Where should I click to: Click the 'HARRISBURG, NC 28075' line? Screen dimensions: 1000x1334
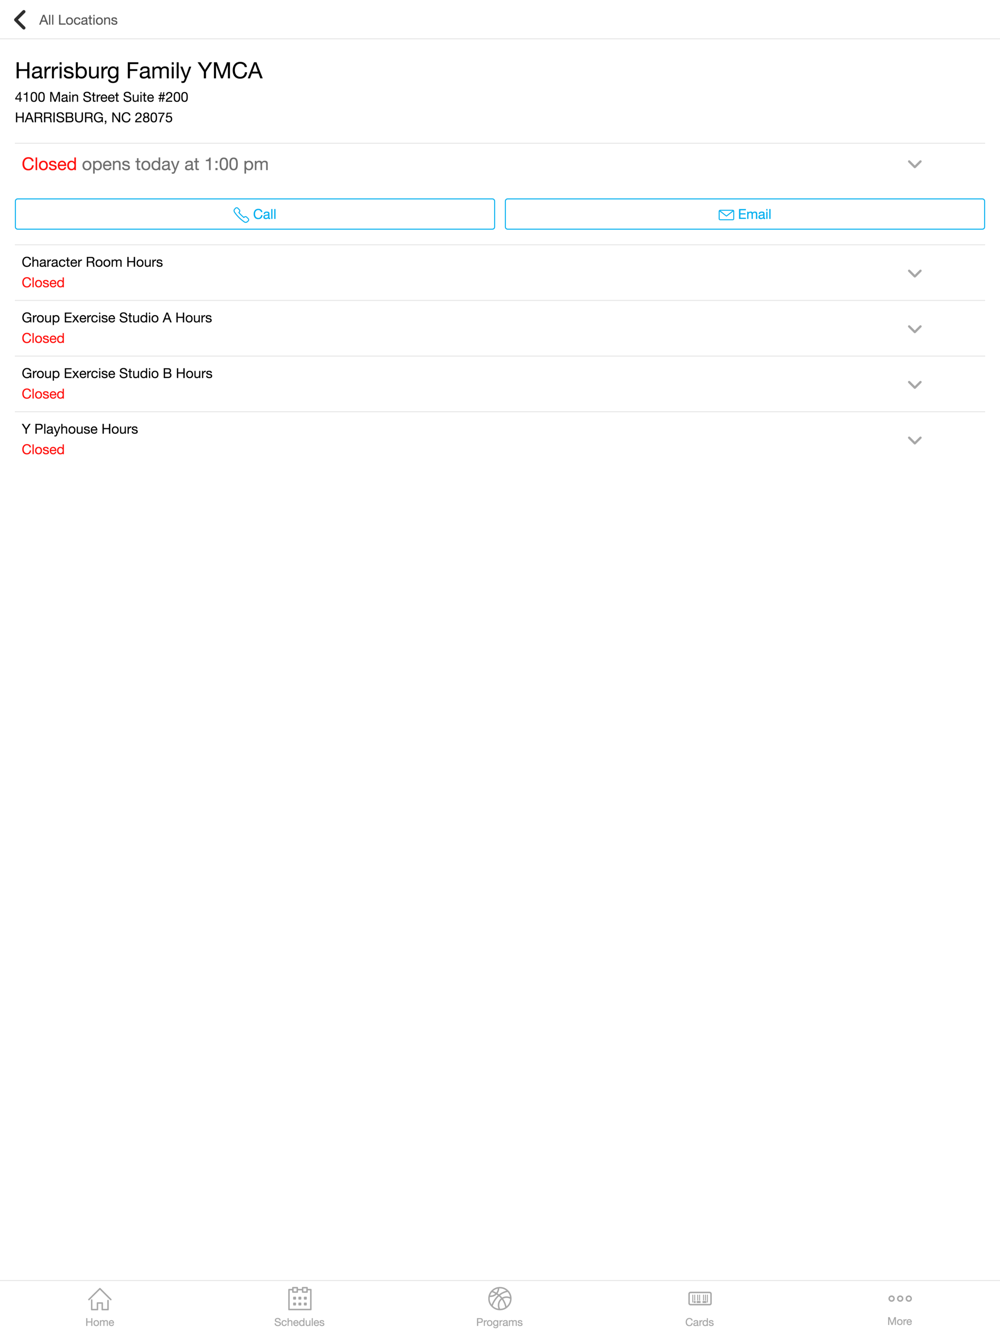point(93,118)
